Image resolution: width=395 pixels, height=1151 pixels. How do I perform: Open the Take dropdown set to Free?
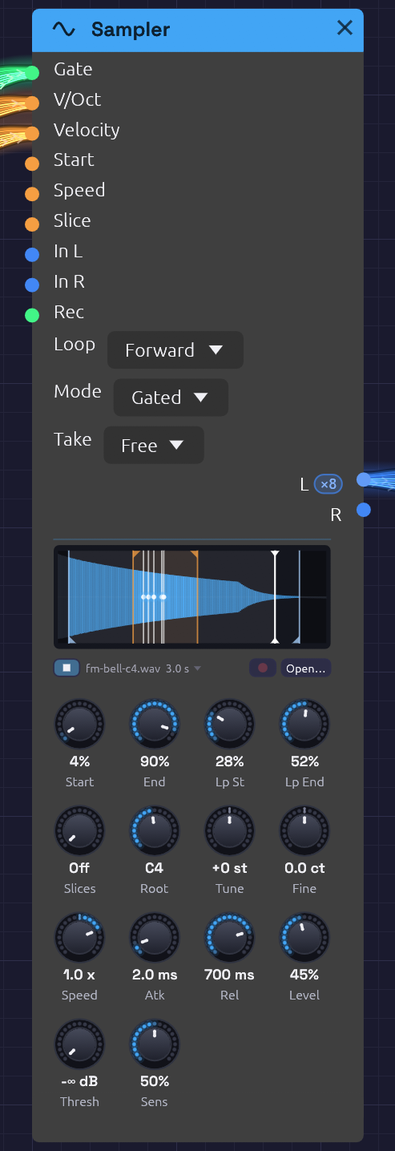tap(154, 445)
